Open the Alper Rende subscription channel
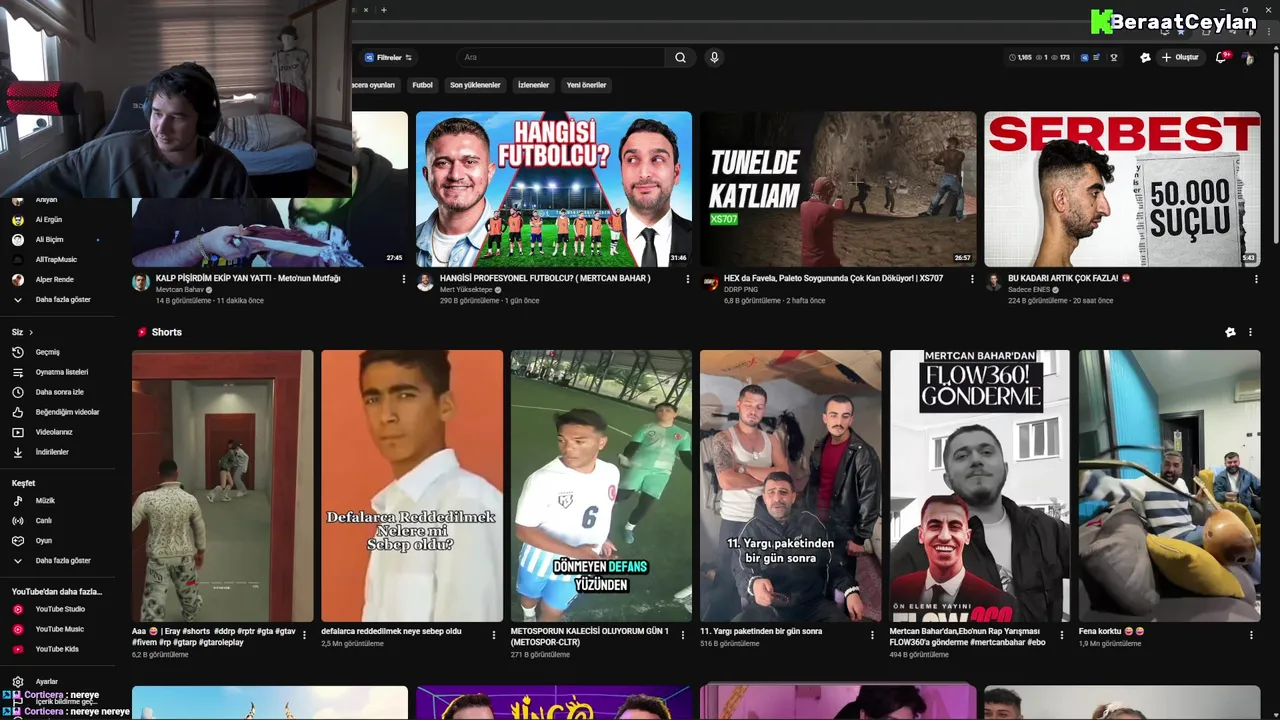Screen dimensions: 1280x720 click(x=54, y=279)
